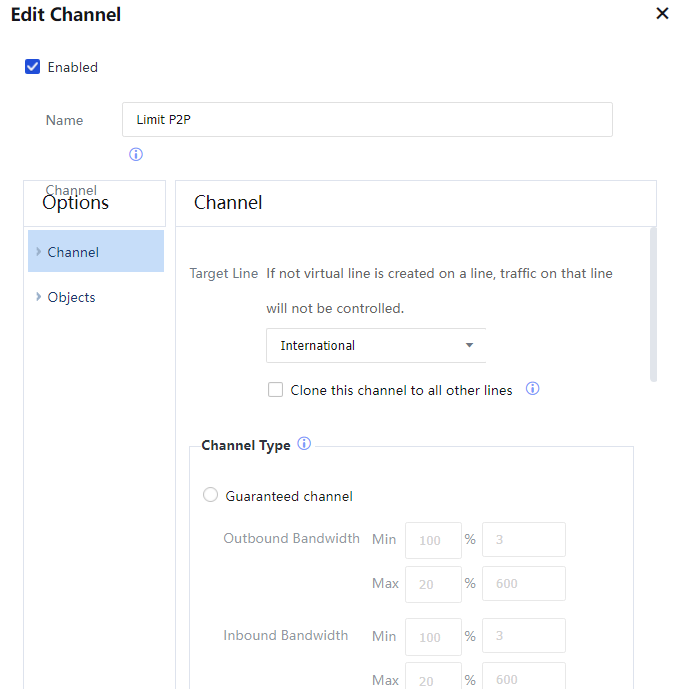Click the Outbound Bandwidth Min percent field
The image size is (681, 695).
[x=433, y=540]
